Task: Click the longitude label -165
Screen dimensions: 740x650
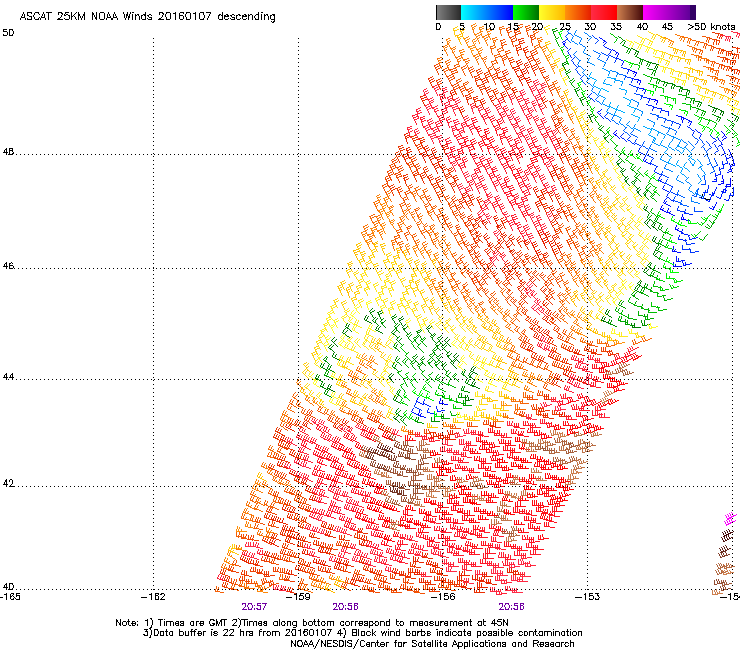Action: coord(10,597)
